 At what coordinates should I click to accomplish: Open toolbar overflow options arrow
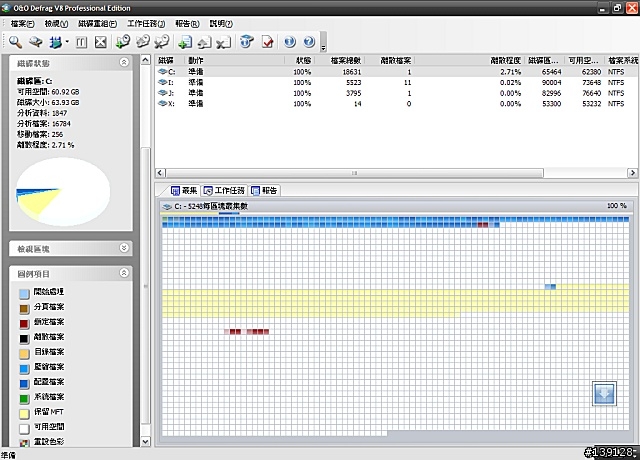coord(323,48)
